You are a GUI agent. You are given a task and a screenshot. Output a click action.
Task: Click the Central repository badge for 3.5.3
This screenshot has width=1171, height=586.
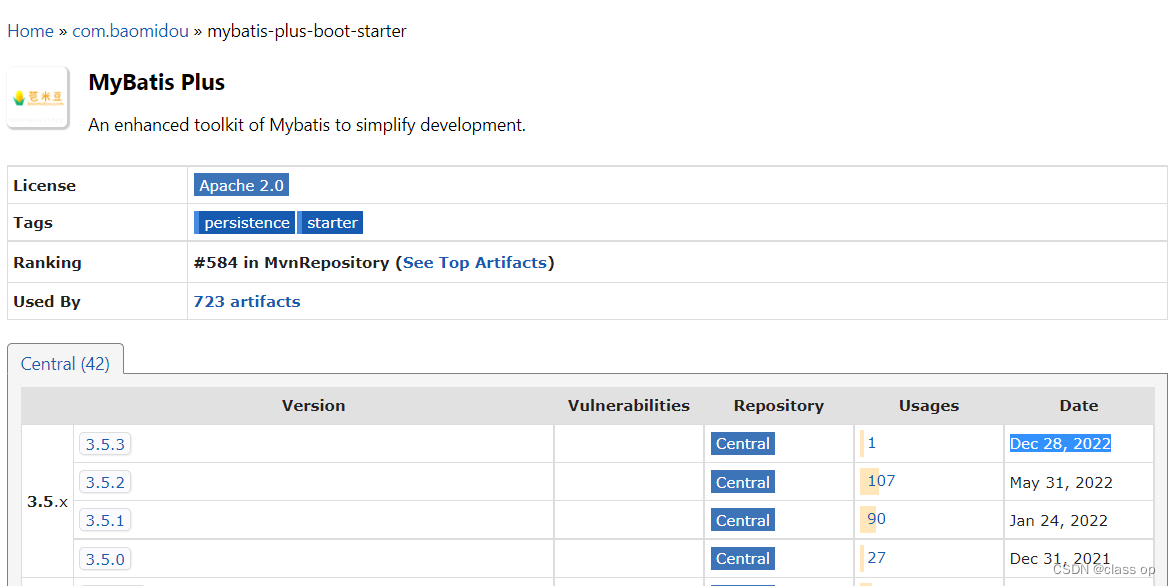click(742, 443)
